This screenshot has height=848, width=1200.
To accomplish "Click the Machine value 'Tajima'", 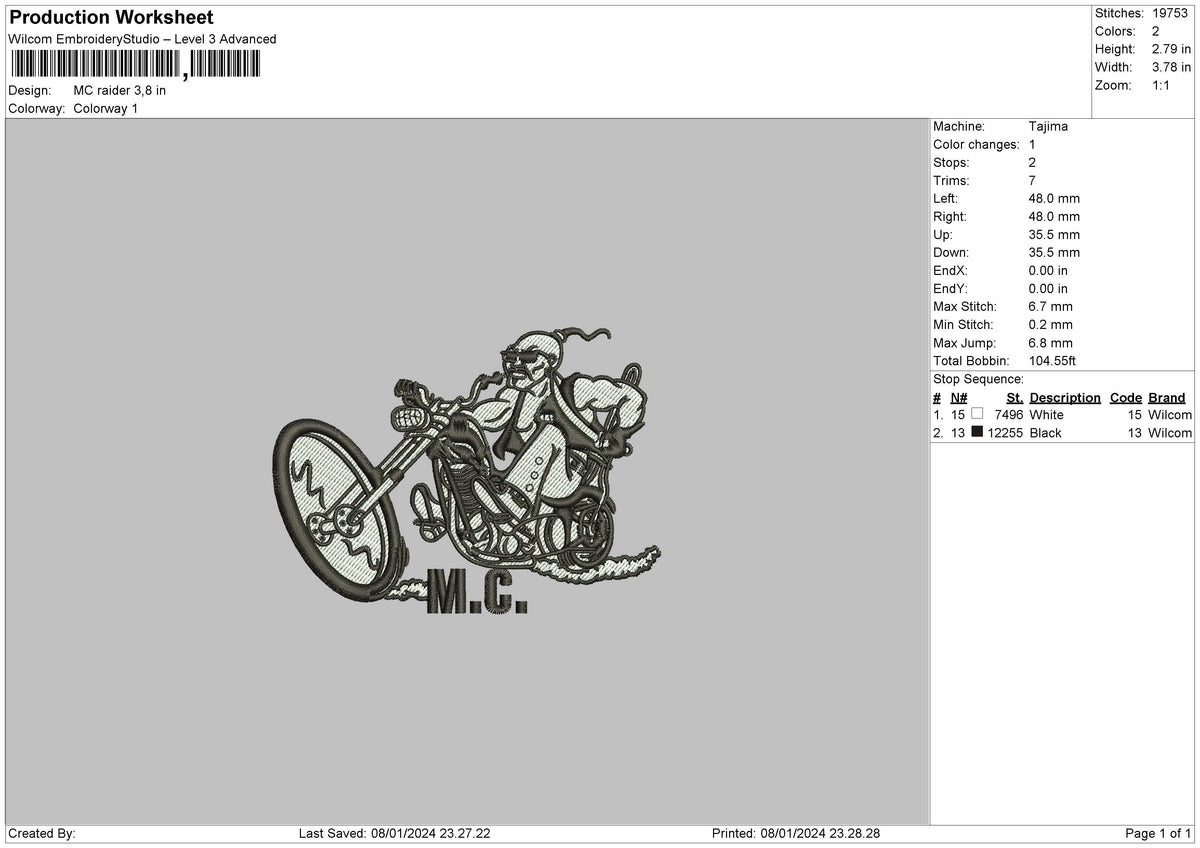I will click(1048, 126).
